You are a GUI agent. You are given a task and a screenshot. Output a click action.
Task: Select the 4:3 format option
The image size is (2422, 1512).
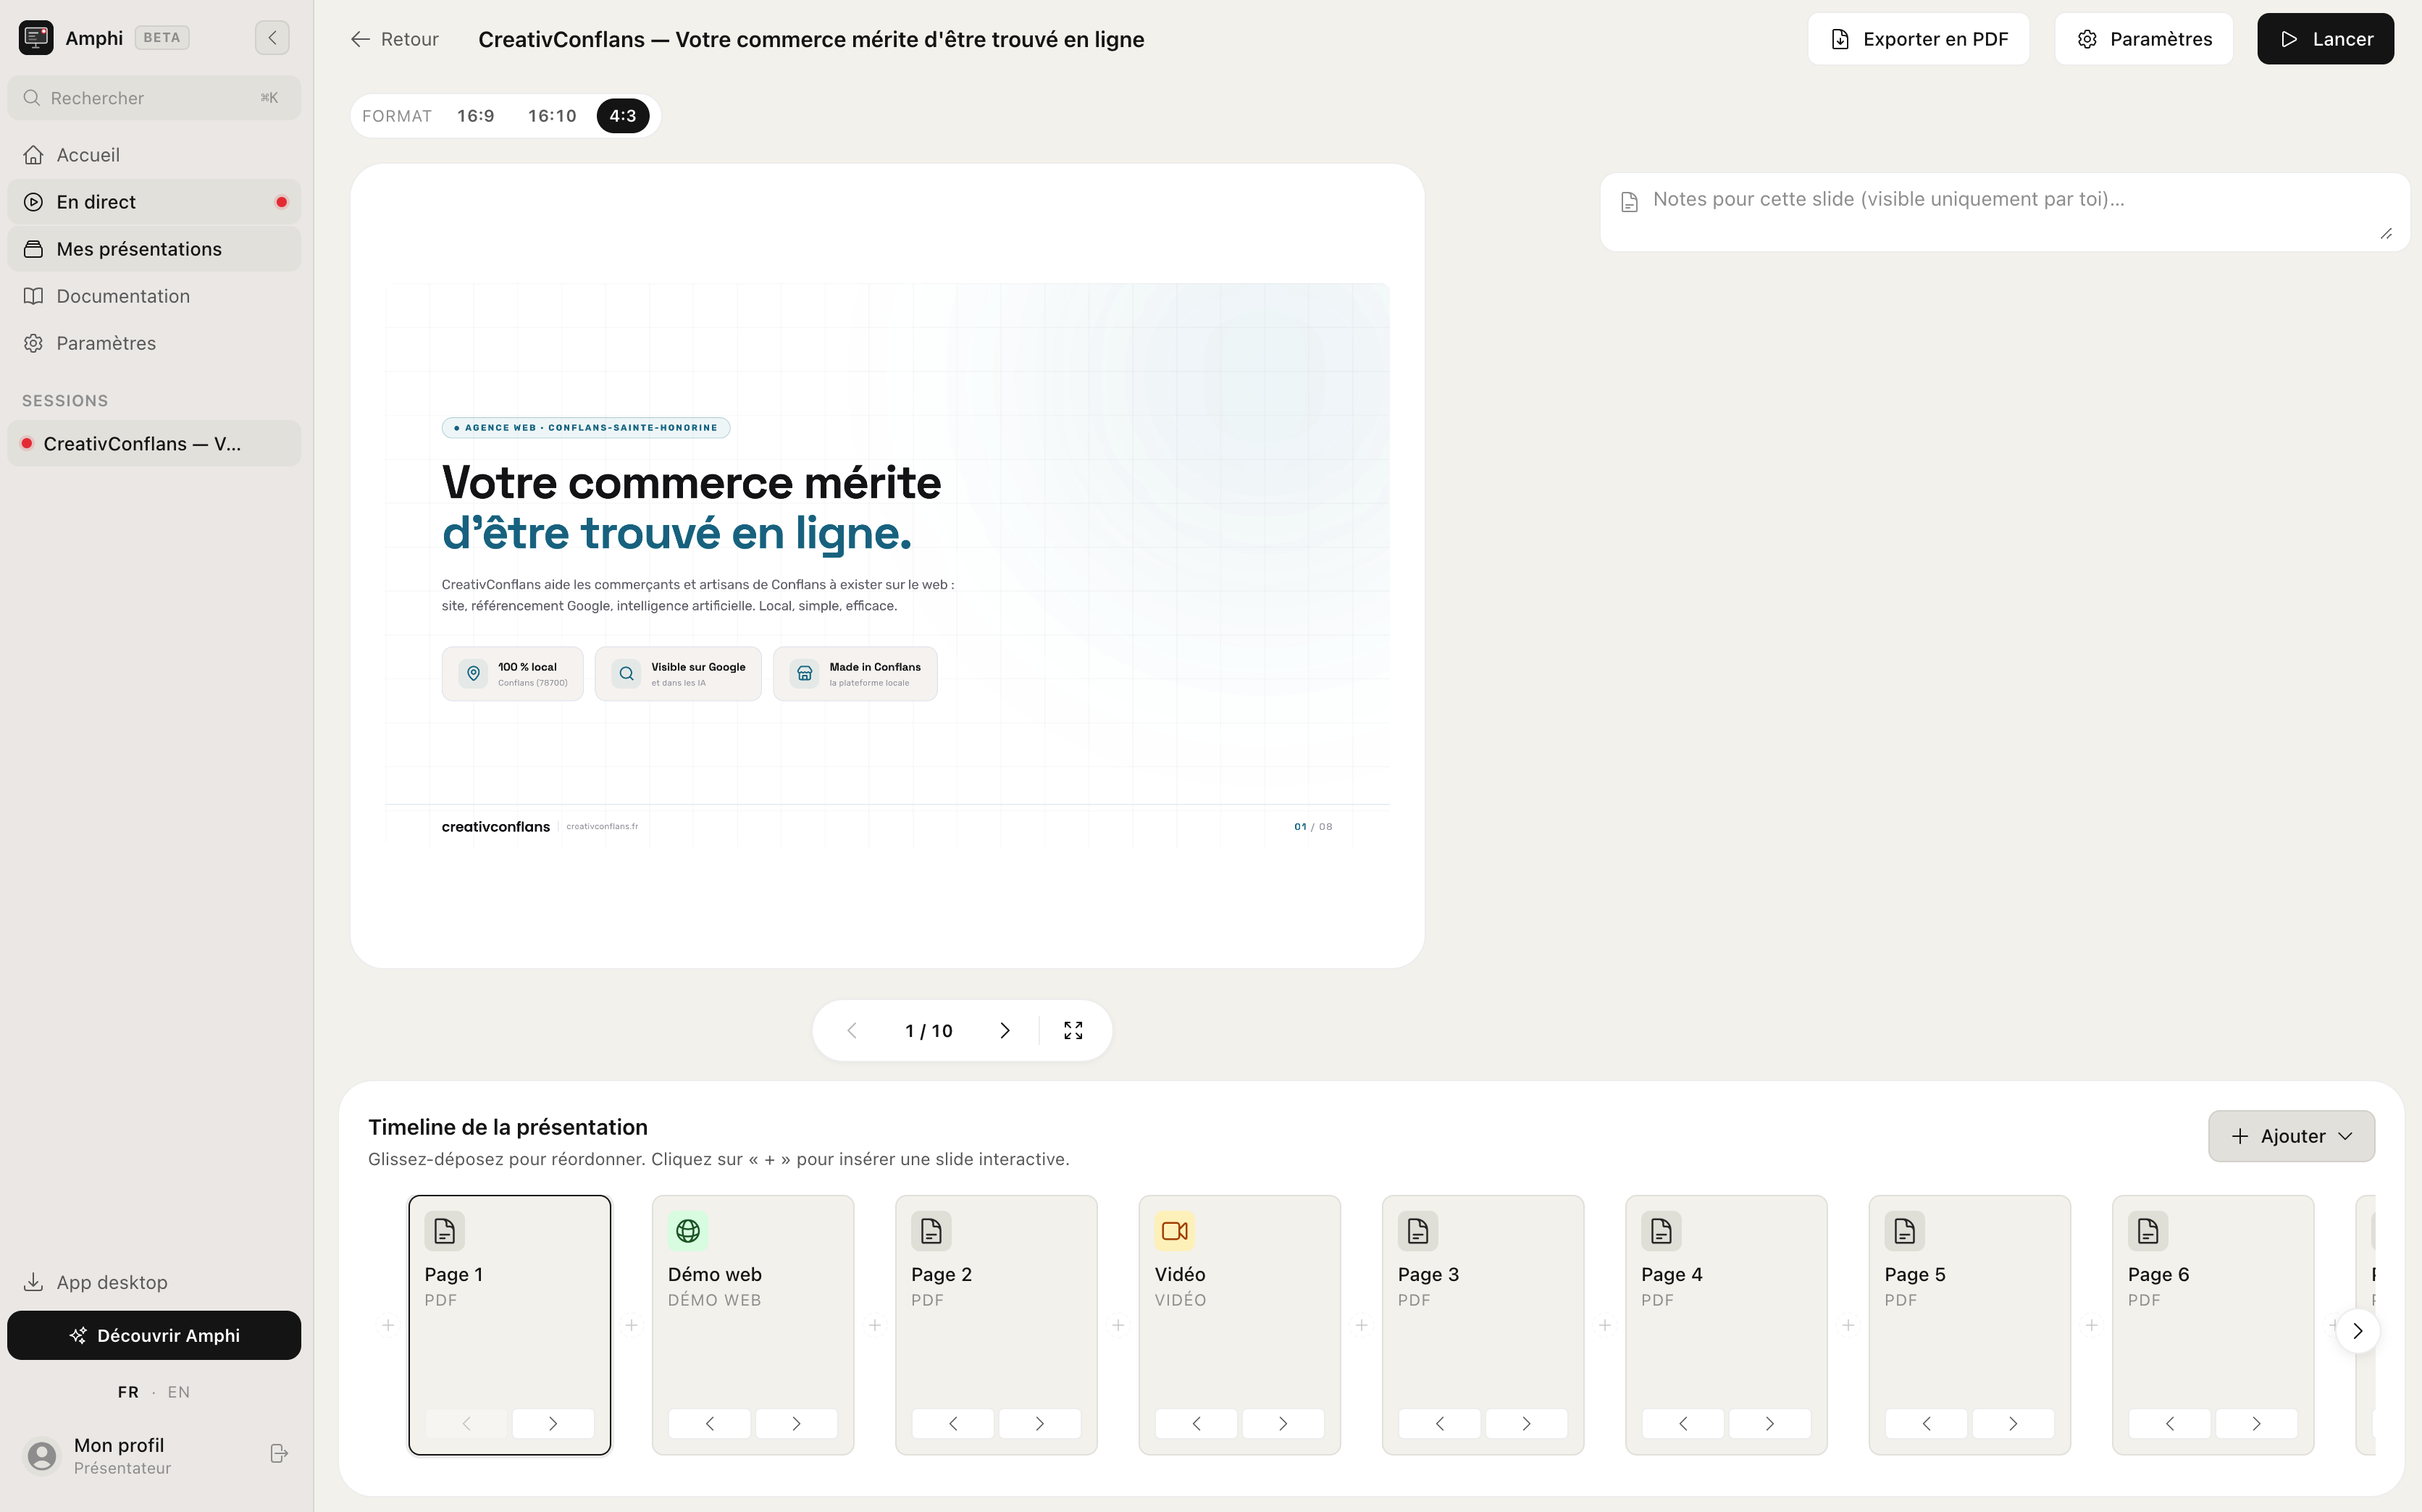tap(622, 116)
